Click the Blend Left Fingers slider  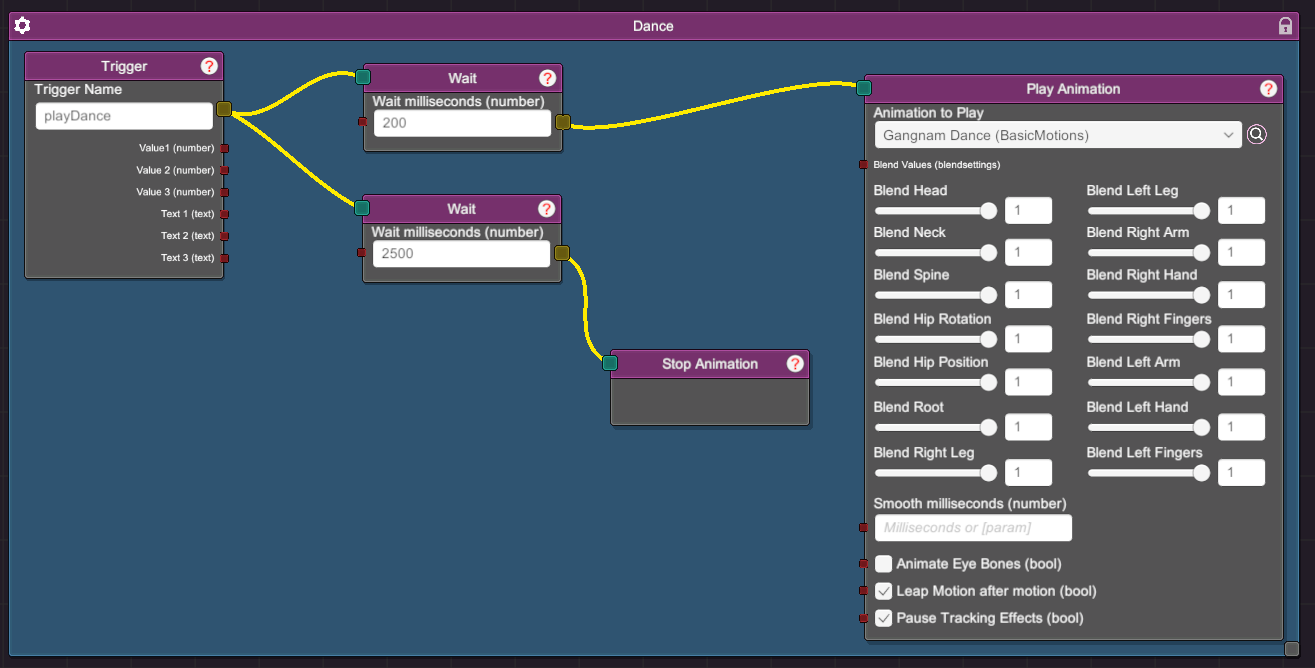[x=1149, y=473]
